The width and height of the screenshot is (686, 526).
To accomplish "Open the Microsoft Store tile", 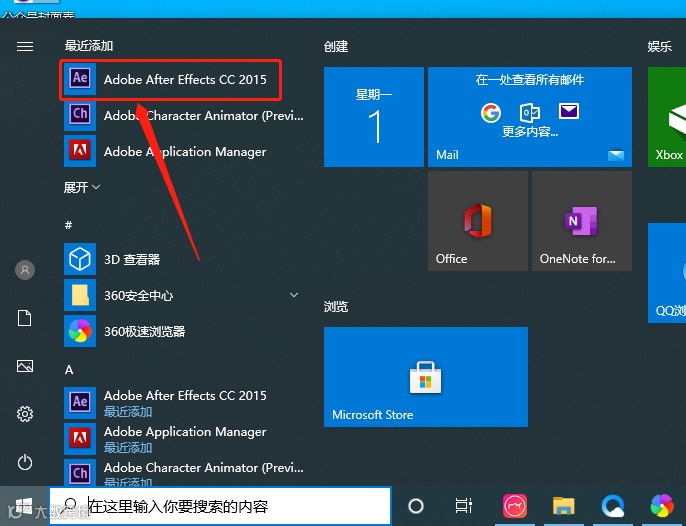I will point(426,377).
